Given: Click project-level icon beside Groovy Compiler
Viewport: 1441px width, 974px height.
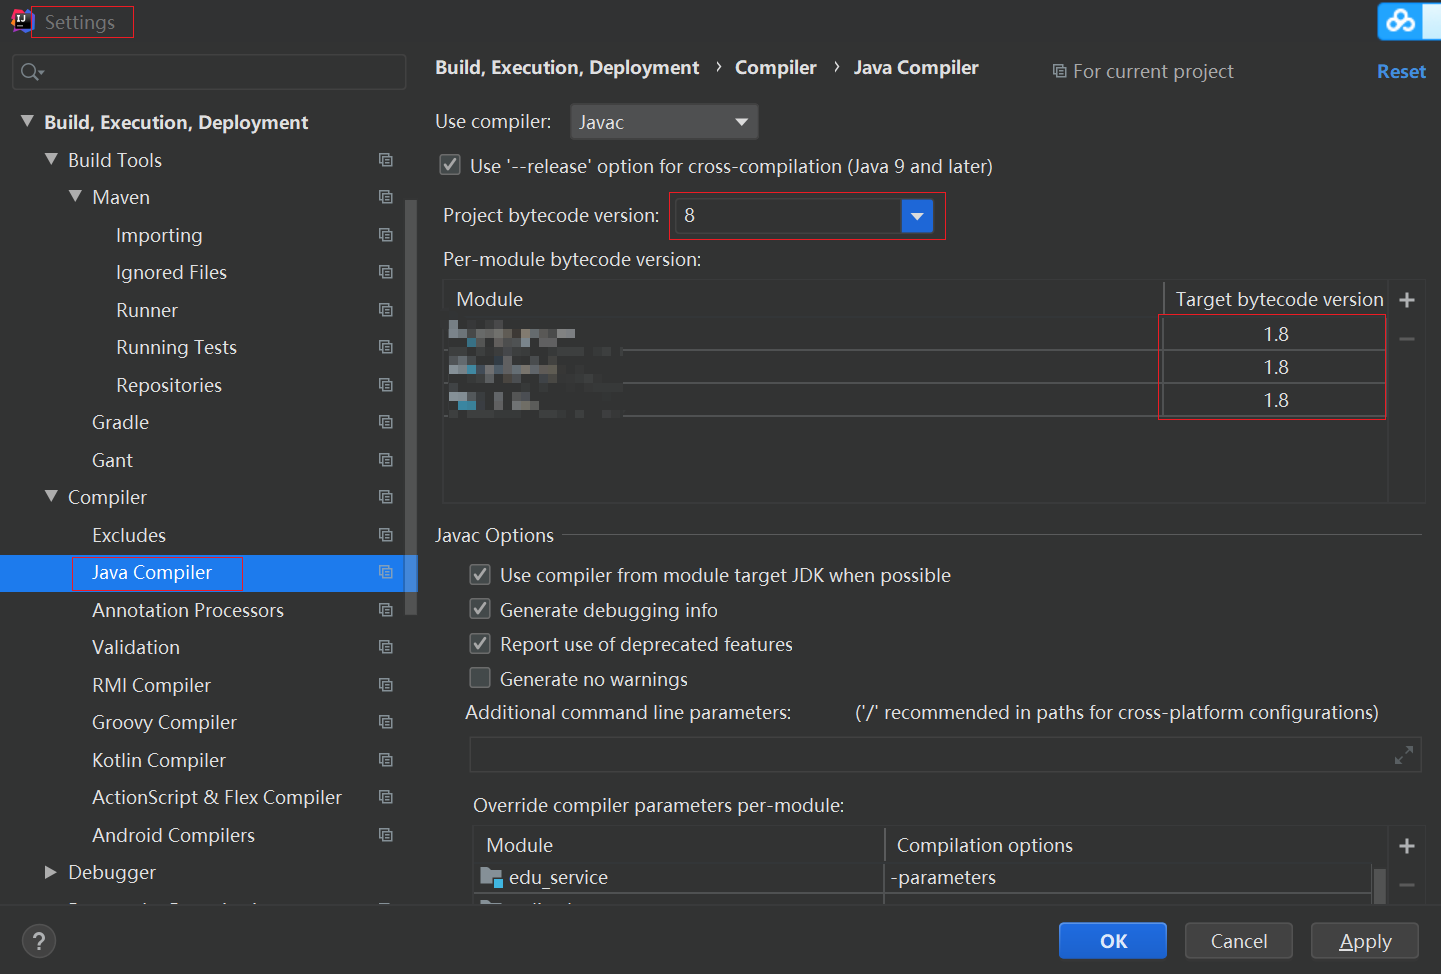Looking at the screenshot, I should click(x=386, y=722).
